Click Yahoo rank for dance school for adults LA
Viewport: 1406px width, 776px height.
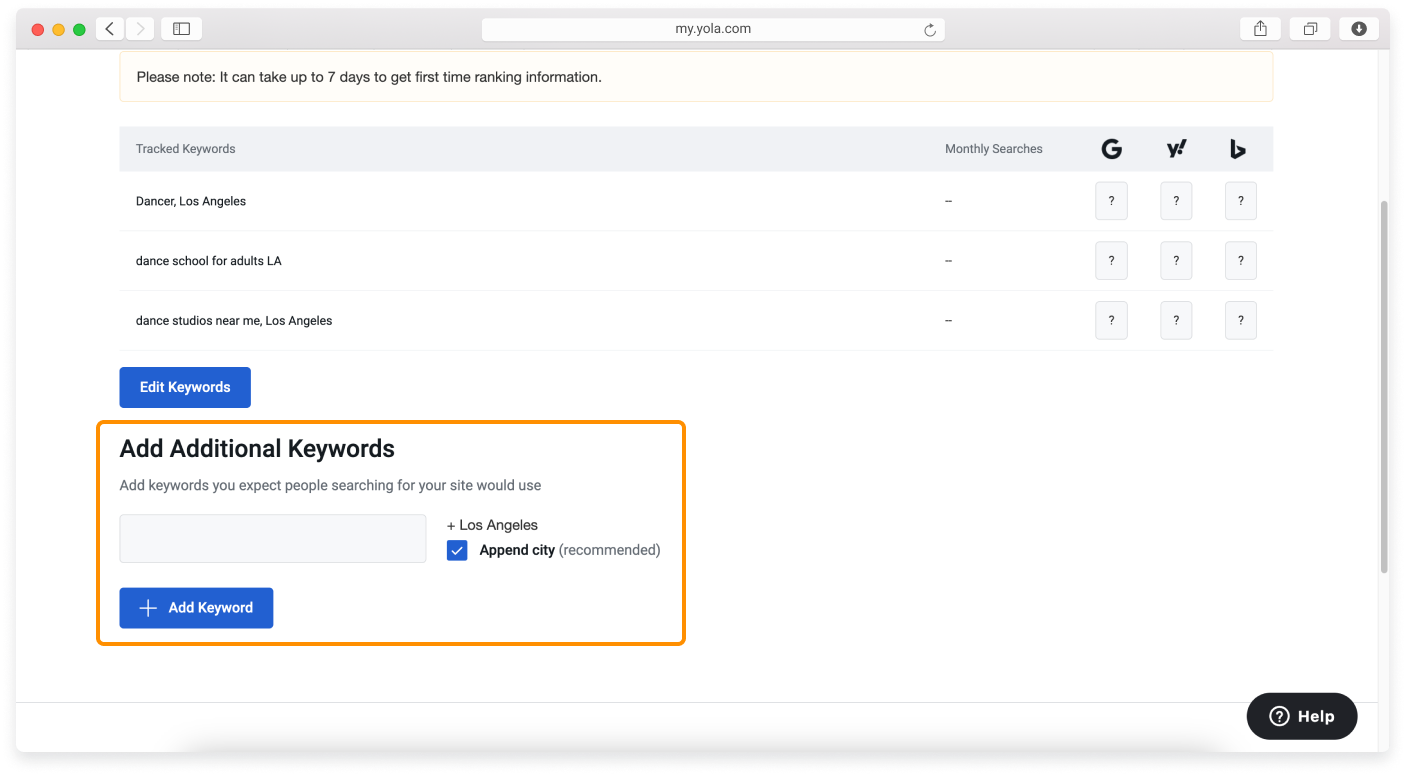click(1176, 261)
